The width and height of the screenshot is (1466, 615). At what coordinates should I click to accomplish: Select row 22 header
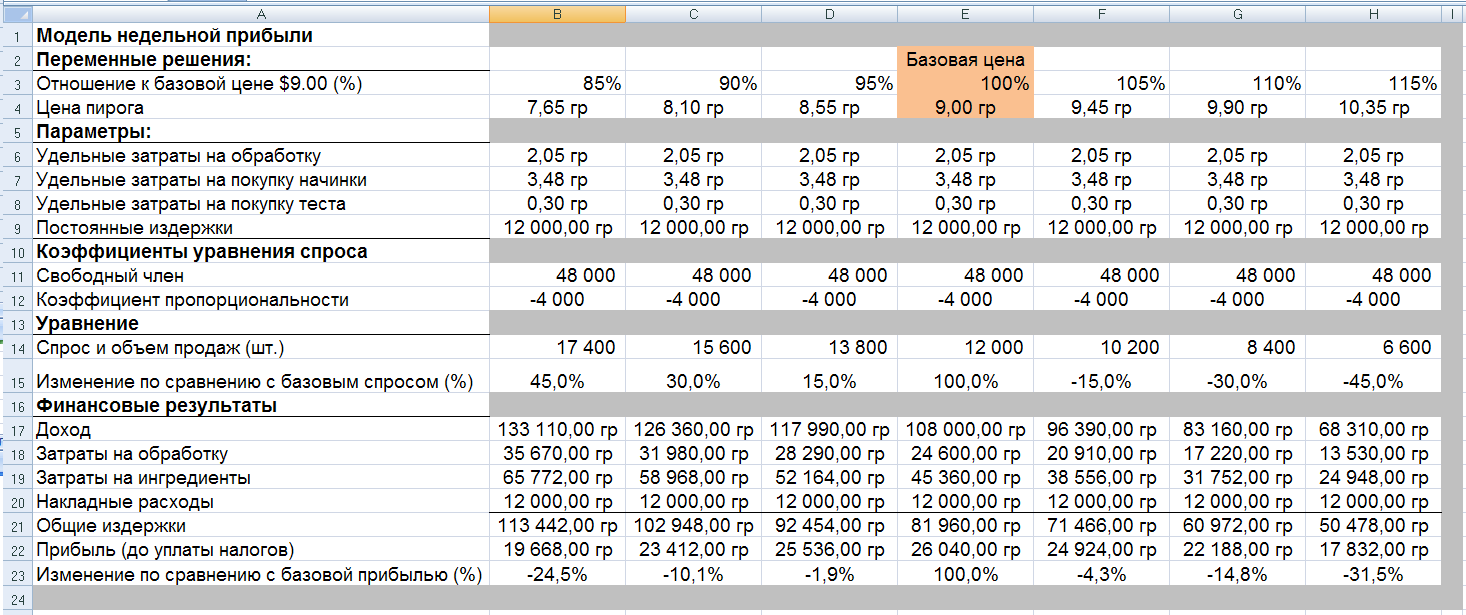pyautogui.click(x=17, y=550)
